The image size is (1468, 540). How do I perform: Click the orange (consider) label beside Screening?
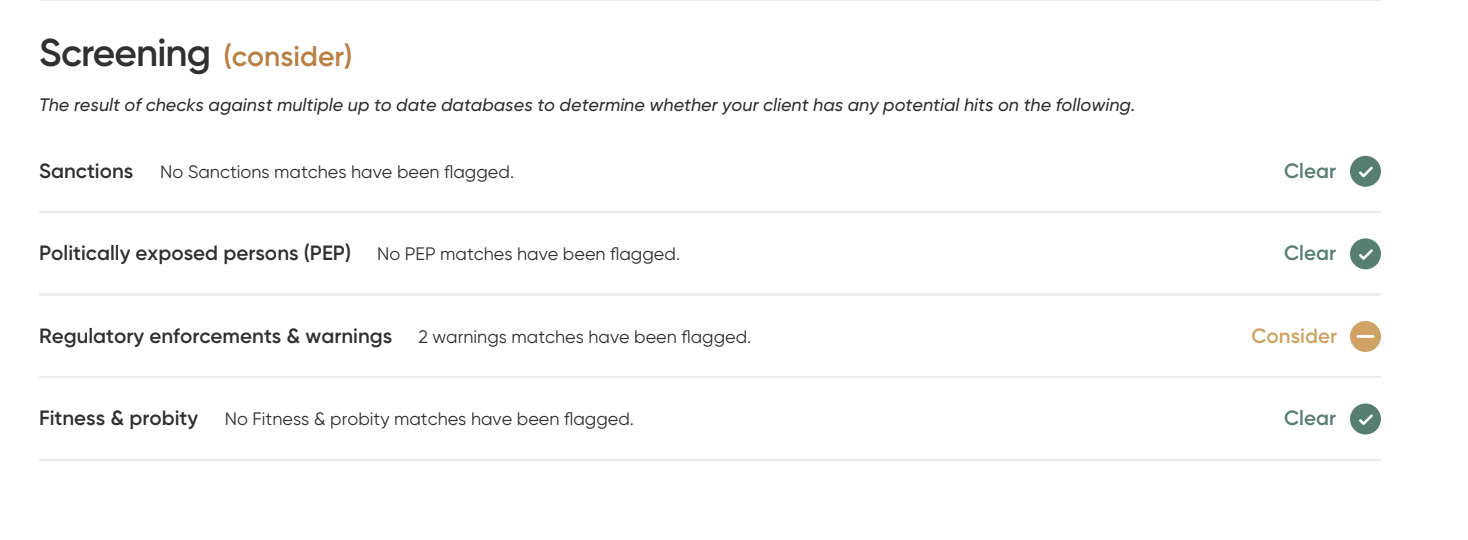tap(288, 57)
